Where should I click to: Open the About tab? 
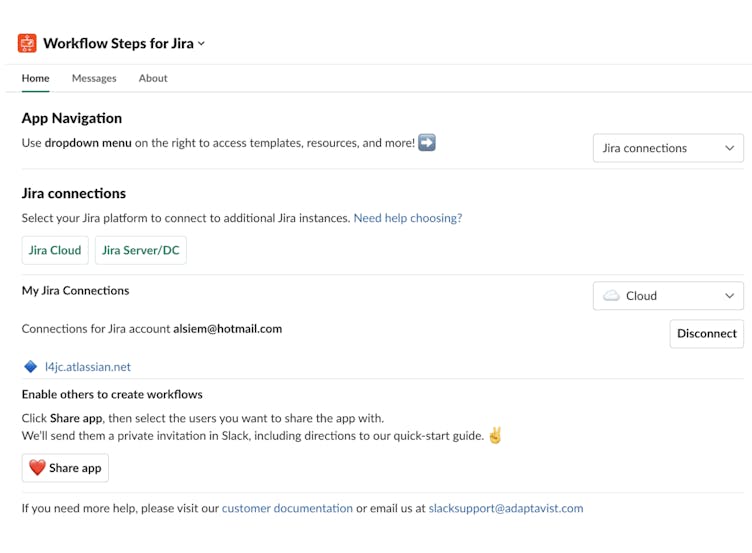(x=153, y=78)
